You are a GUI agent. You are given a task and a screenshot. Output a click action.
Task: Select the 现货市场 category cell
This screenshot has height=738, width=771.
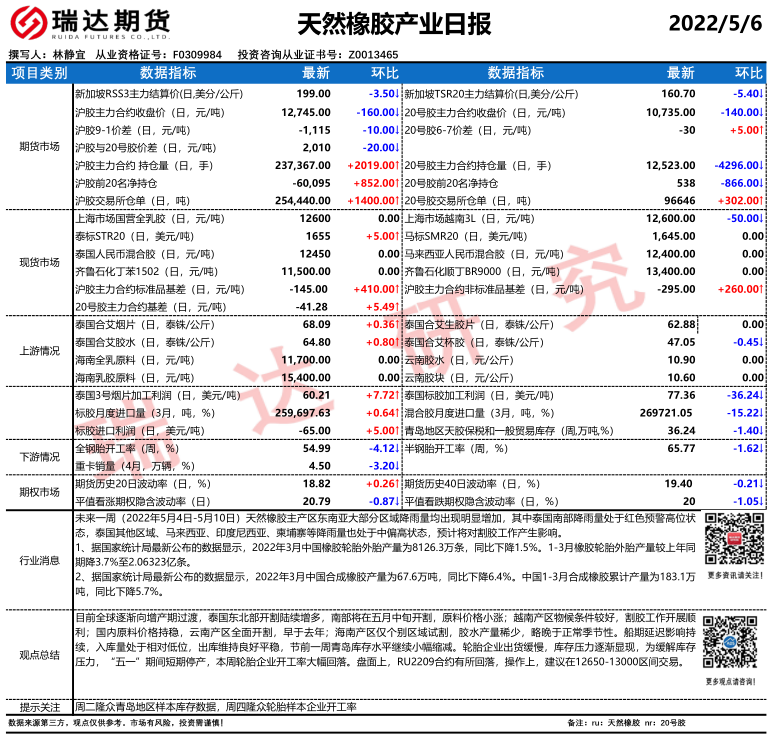tap(38, 262)
